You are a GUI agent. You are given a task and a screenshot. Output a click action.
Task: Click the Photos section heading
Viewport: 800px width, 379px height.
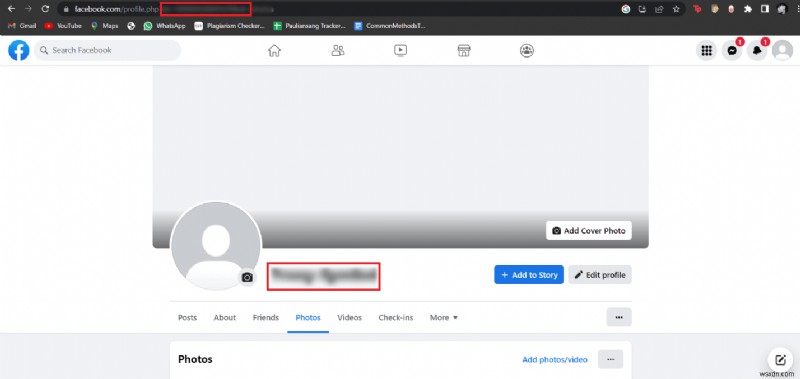click(195, 360)
